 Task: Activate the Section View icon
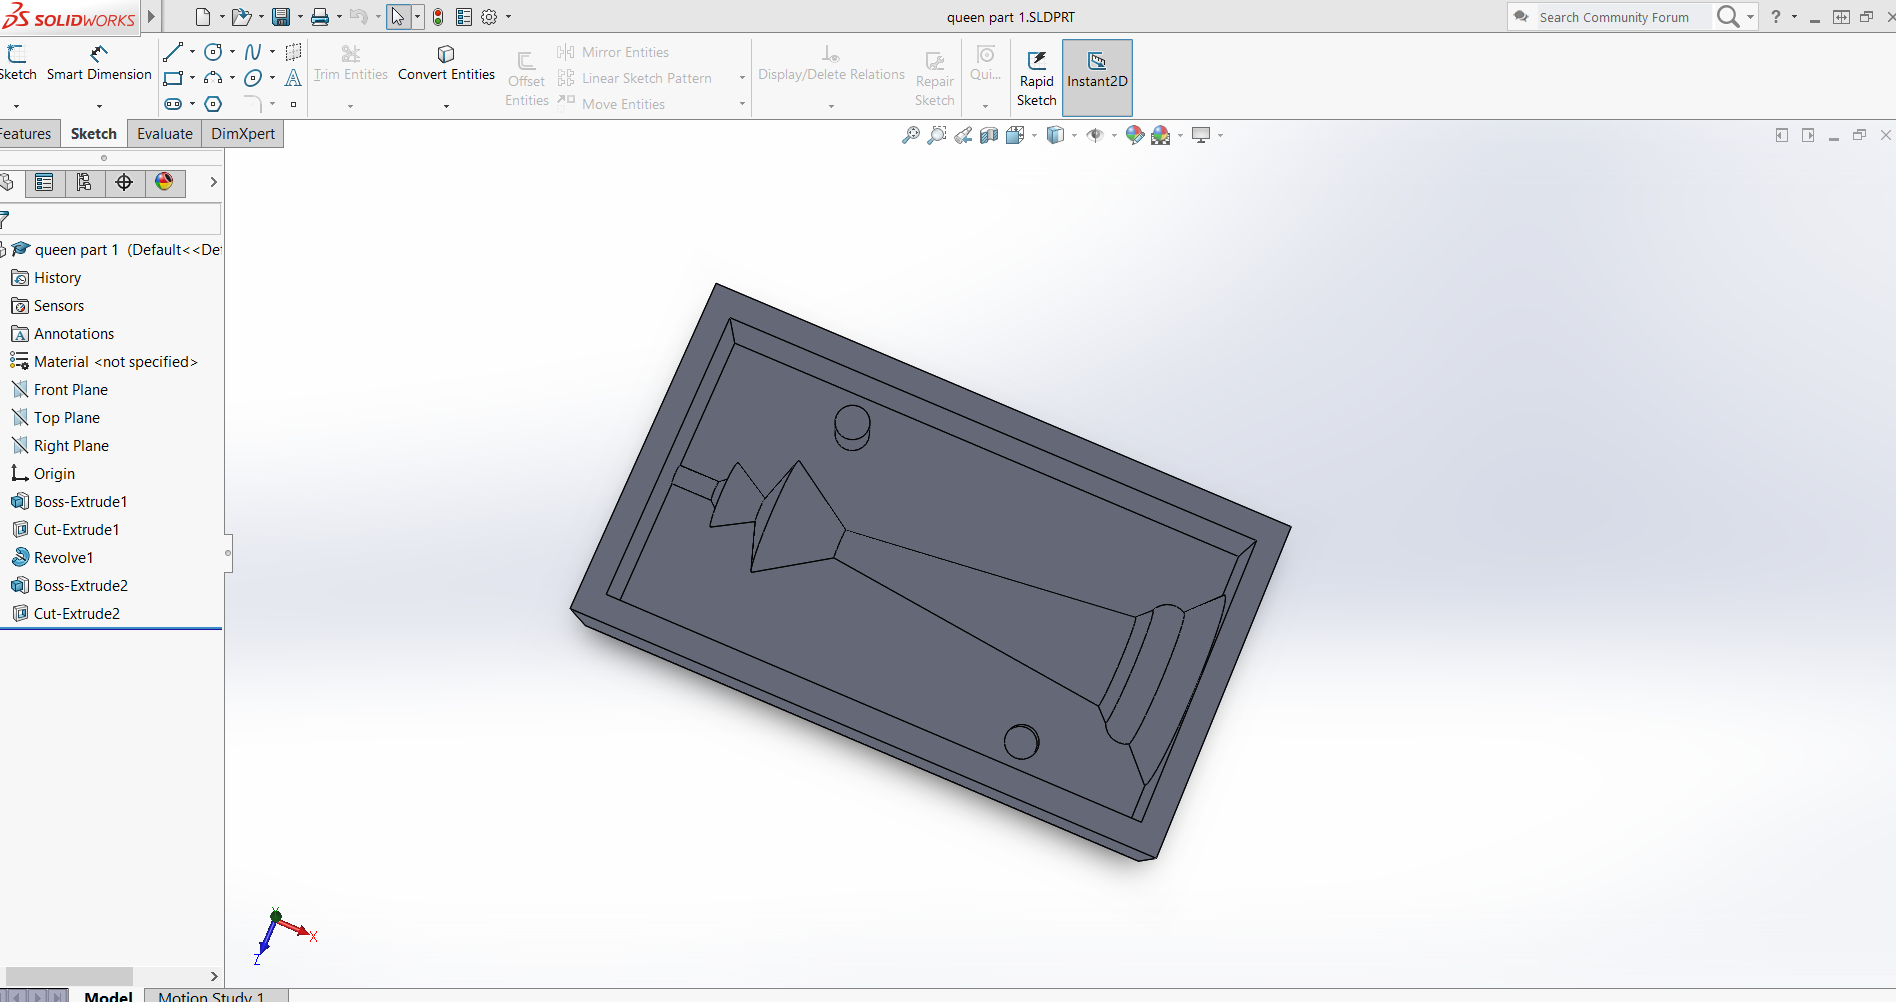pos(988,135)
